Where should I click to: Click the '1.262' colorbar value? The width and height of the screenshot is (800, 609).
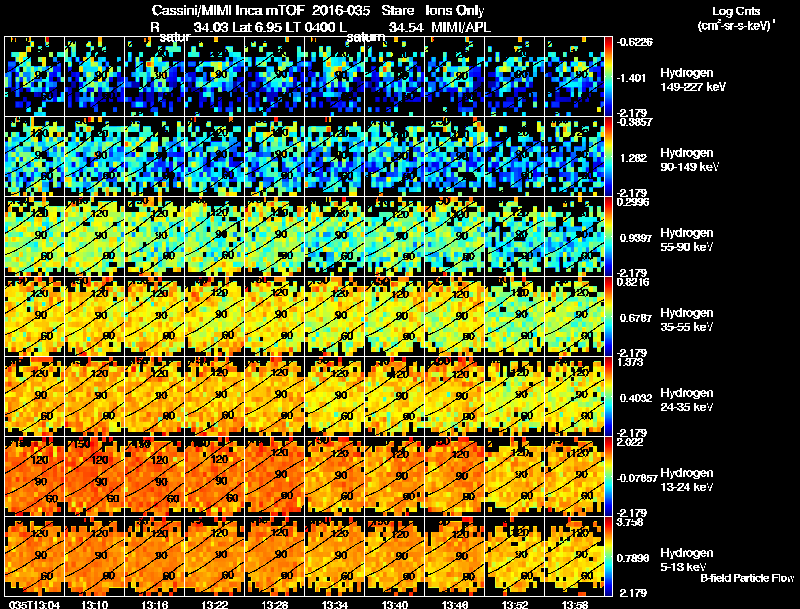[633, 158]
